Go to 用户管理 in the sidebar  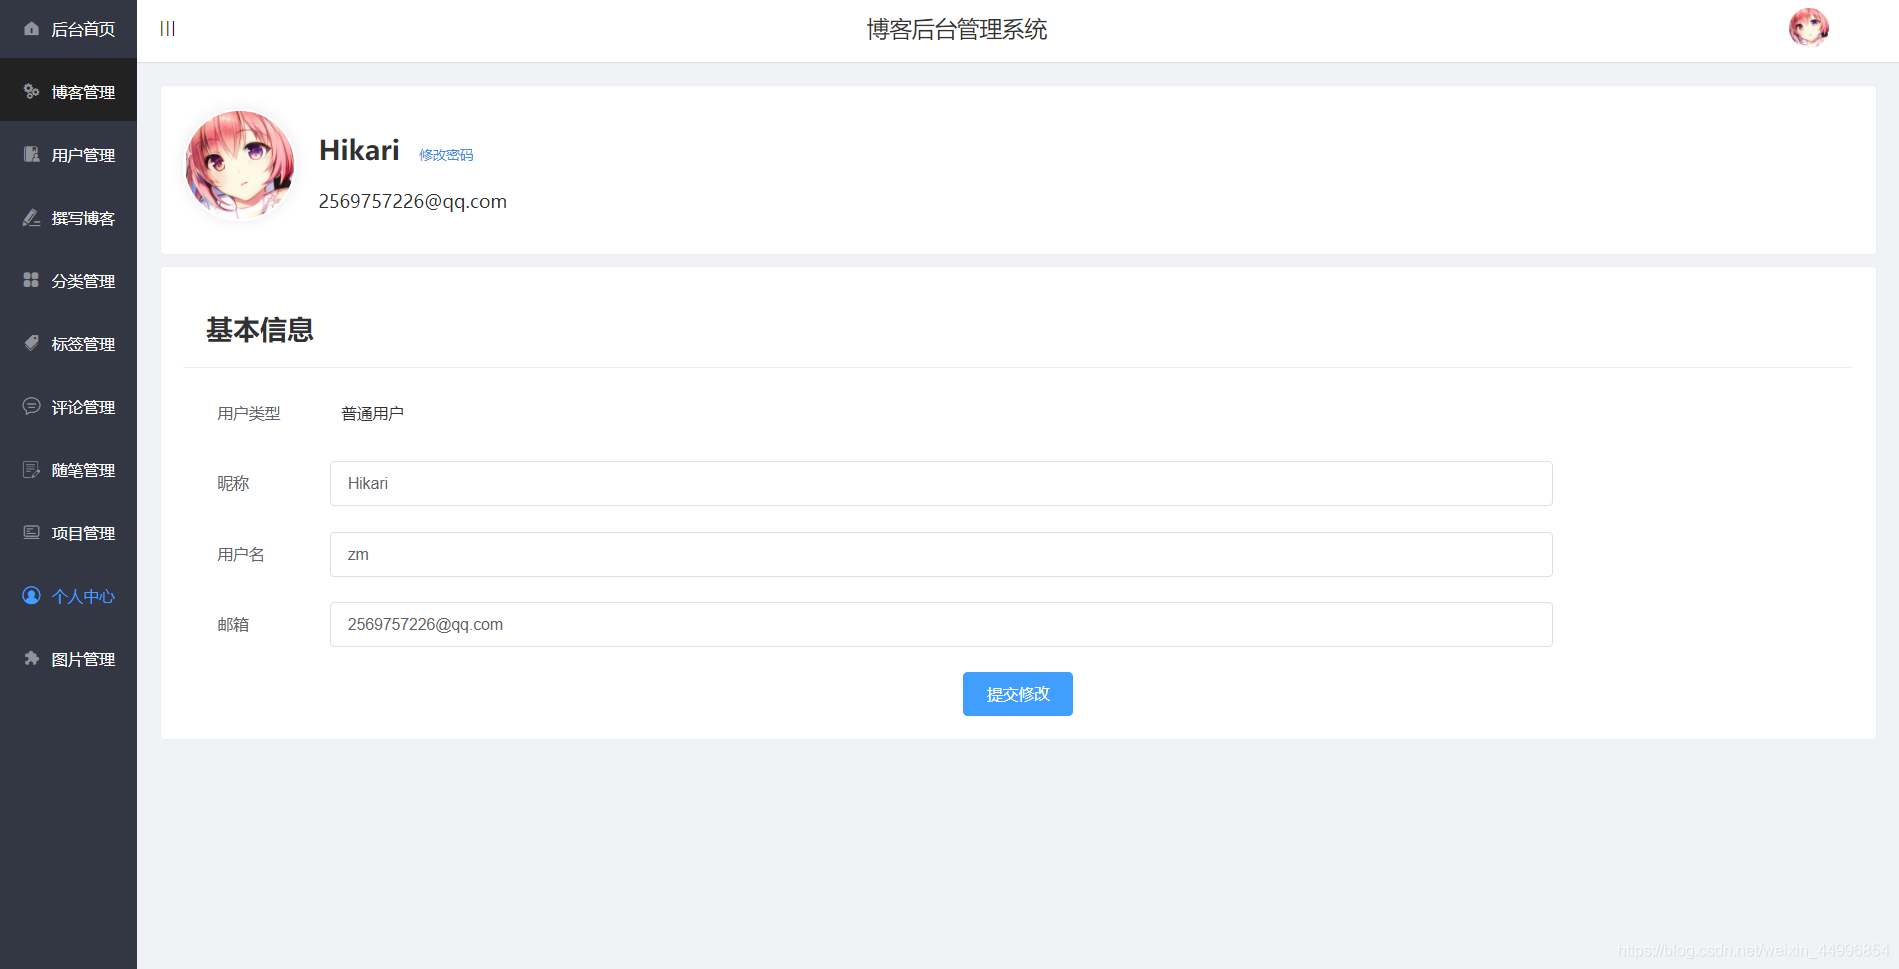(x=68, y=154)
